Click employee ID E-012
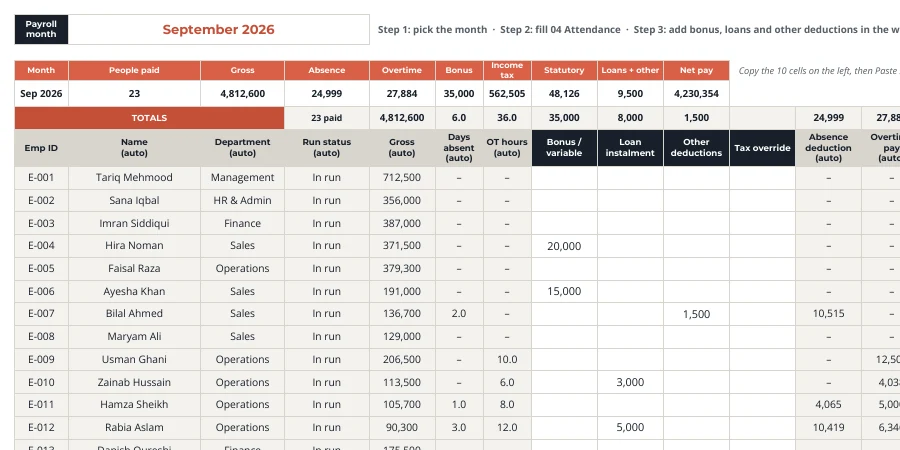900x450 pixels. [41, 428]
